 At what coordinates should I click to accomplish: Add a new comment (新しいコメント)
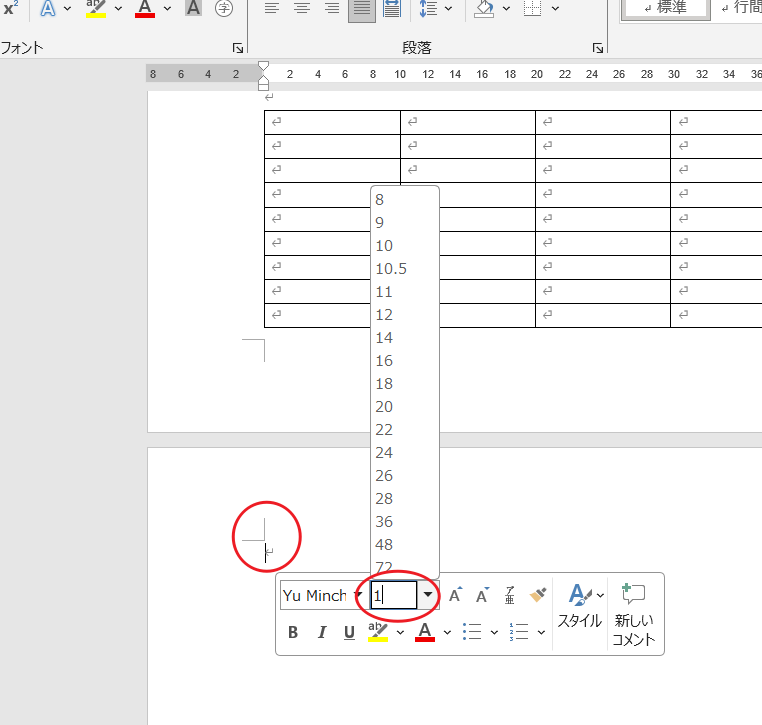click(634, 613)
